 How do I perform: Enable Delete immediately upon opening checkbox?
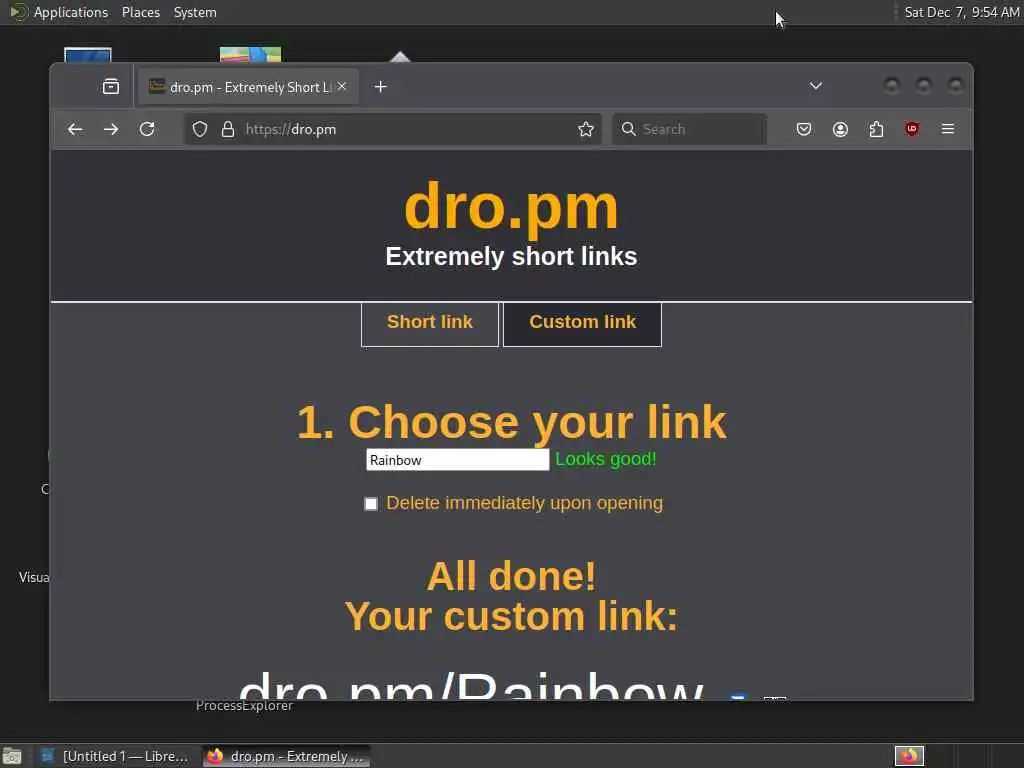[x=371, y=504]
